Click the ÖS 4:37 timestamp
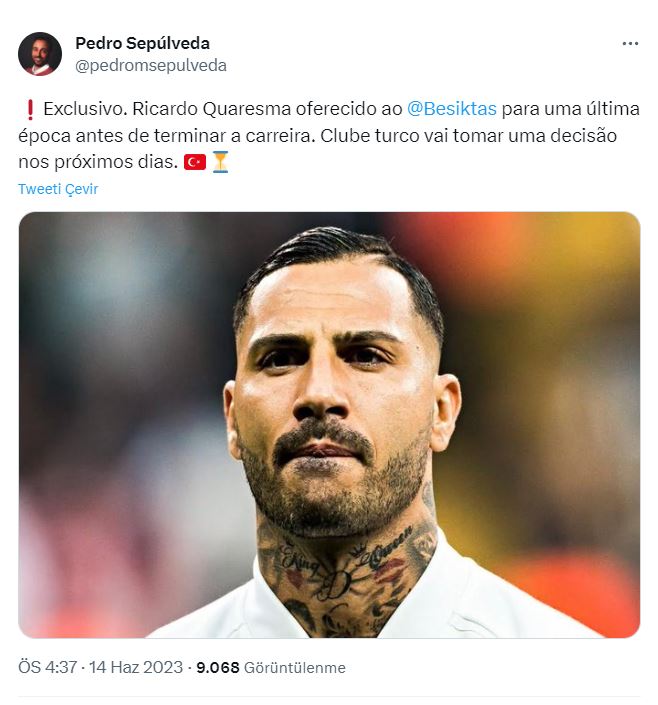658x705 pixels. tap(47, 667)
